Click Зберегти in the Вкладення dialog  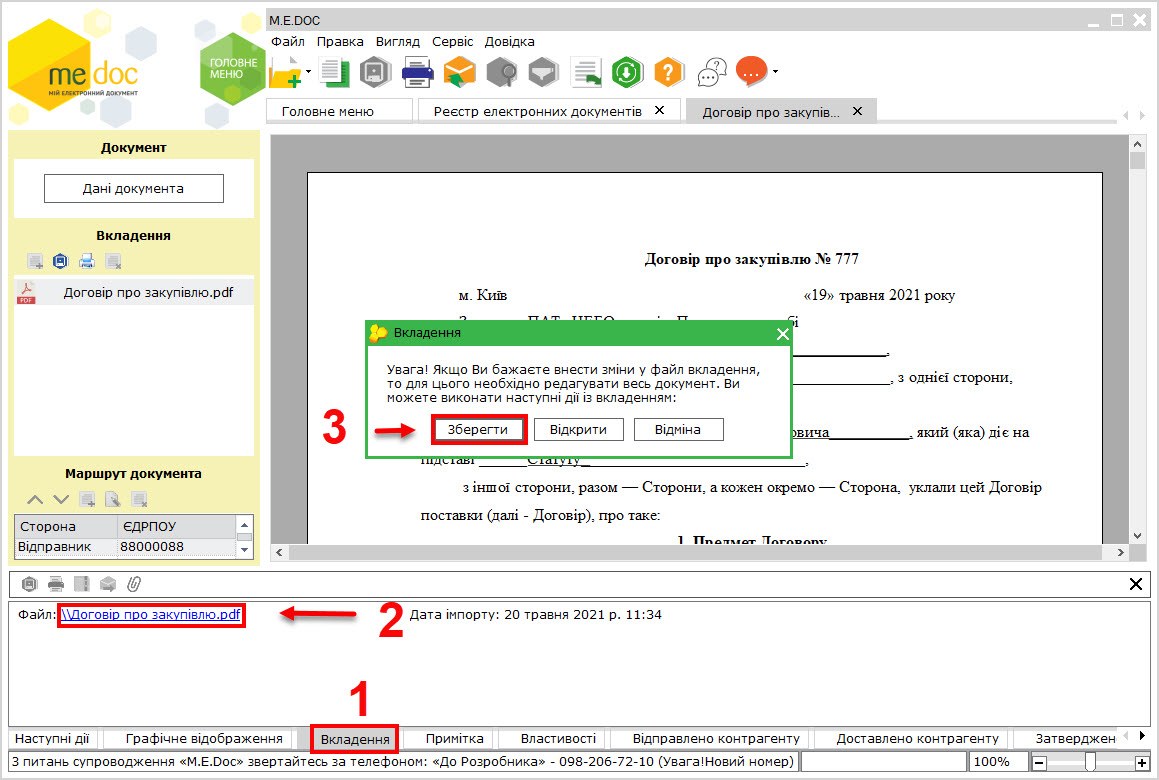(477, 430)
